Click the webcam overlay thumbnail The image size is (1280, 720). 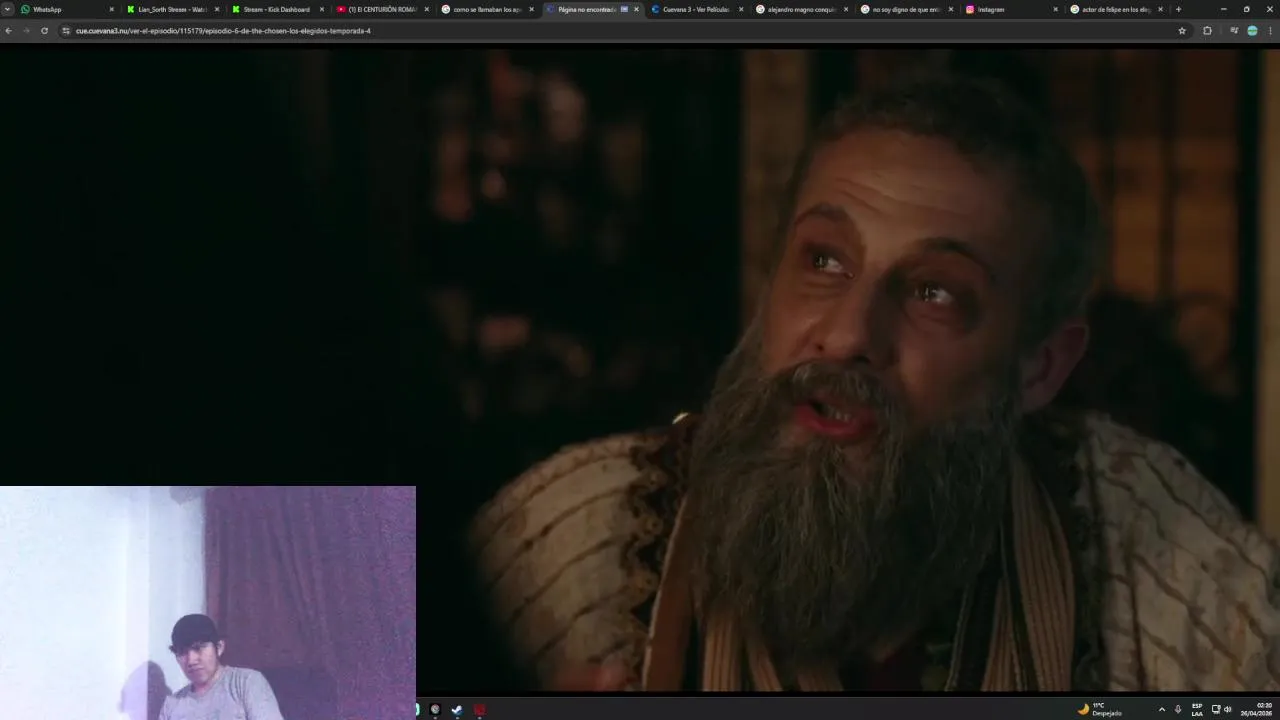pyautogui.click(x=208, y=603)
